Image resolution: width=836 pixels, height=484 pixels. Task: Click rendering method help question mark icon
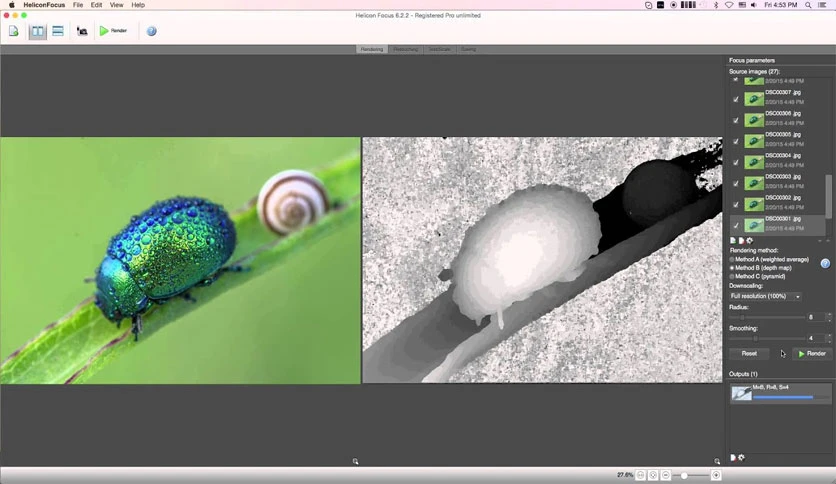coord(825,263)
